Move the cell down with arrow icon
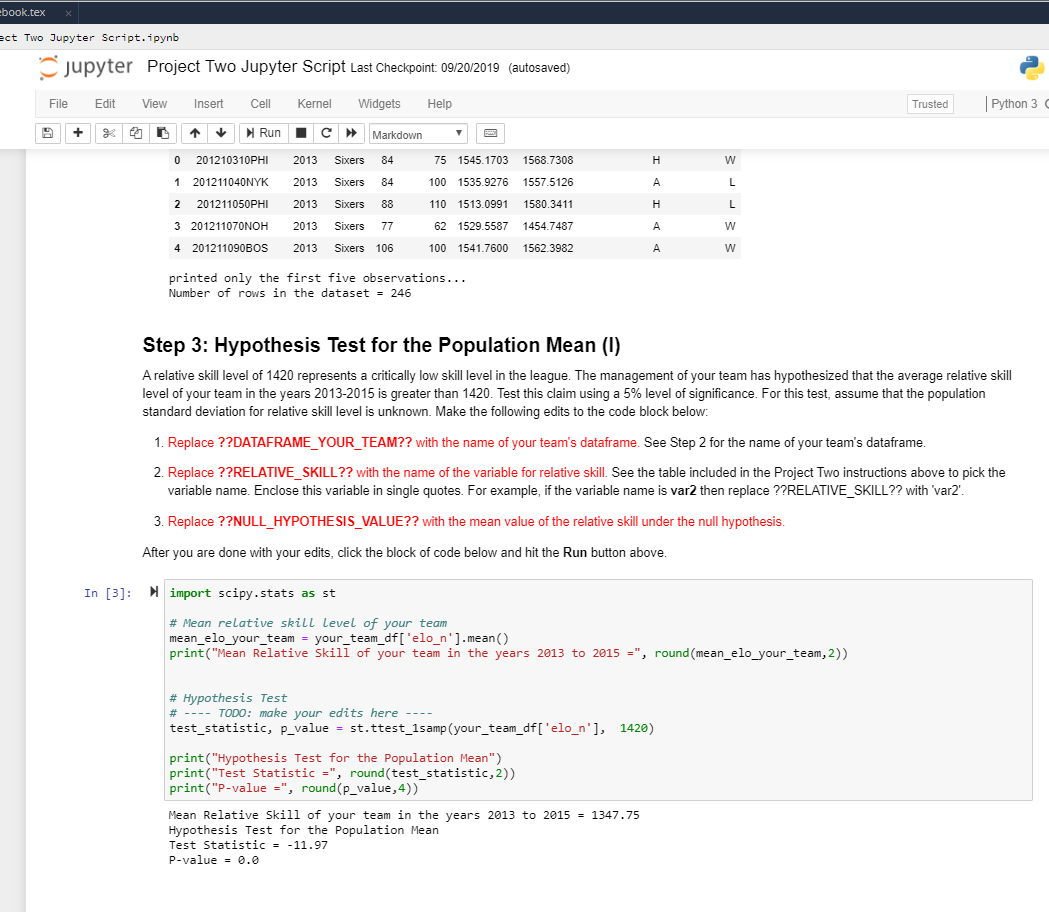Screen dimensions: 1049x912 pos(220,132)
